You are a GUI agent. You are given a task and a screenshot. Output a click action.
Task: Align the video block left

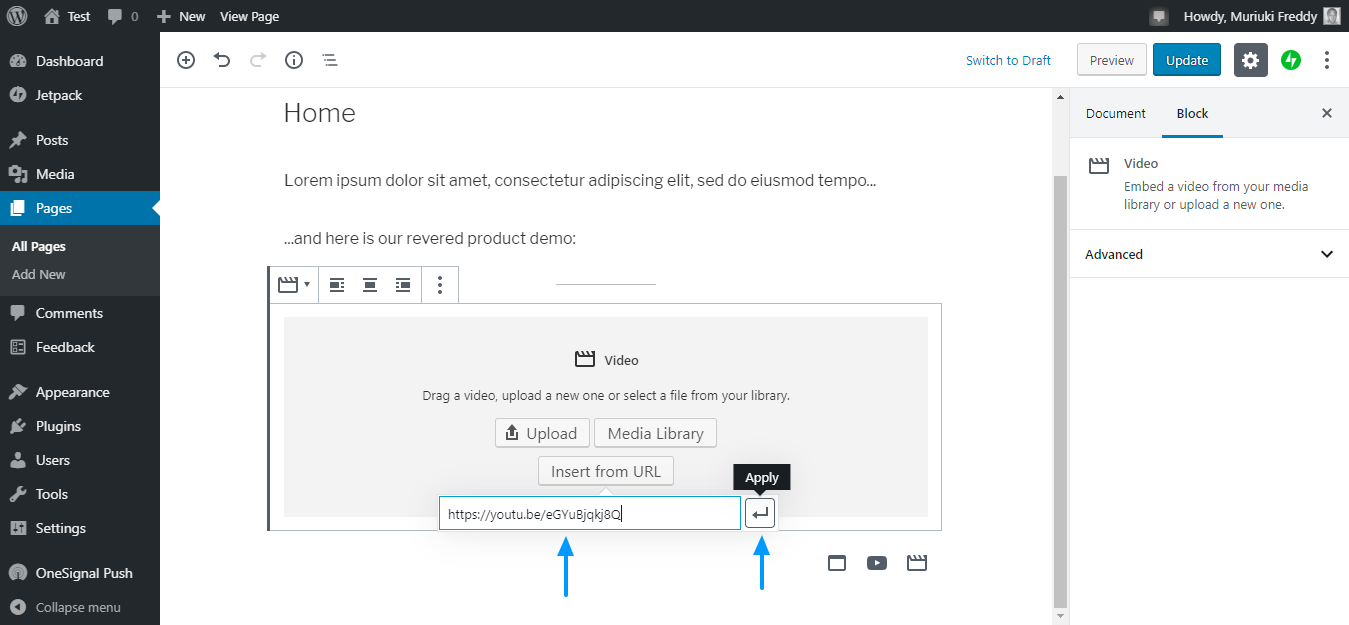coord(337,285)
